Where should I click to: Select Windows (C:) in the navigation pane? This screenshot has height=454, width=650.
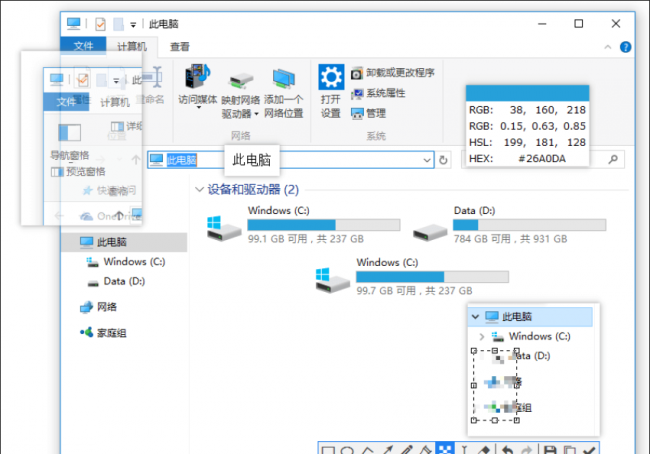pyautogui.click(x=124, y=262)
